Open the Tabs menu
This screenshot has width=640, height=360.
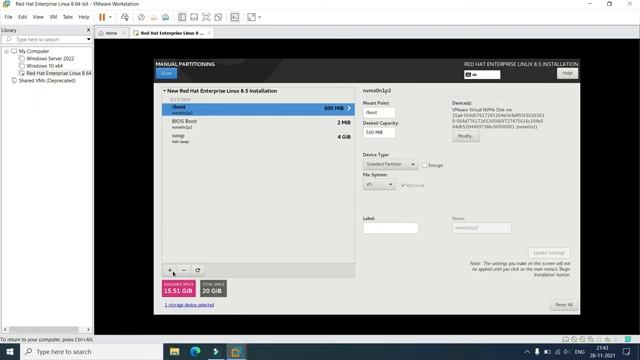click(68, 17)
